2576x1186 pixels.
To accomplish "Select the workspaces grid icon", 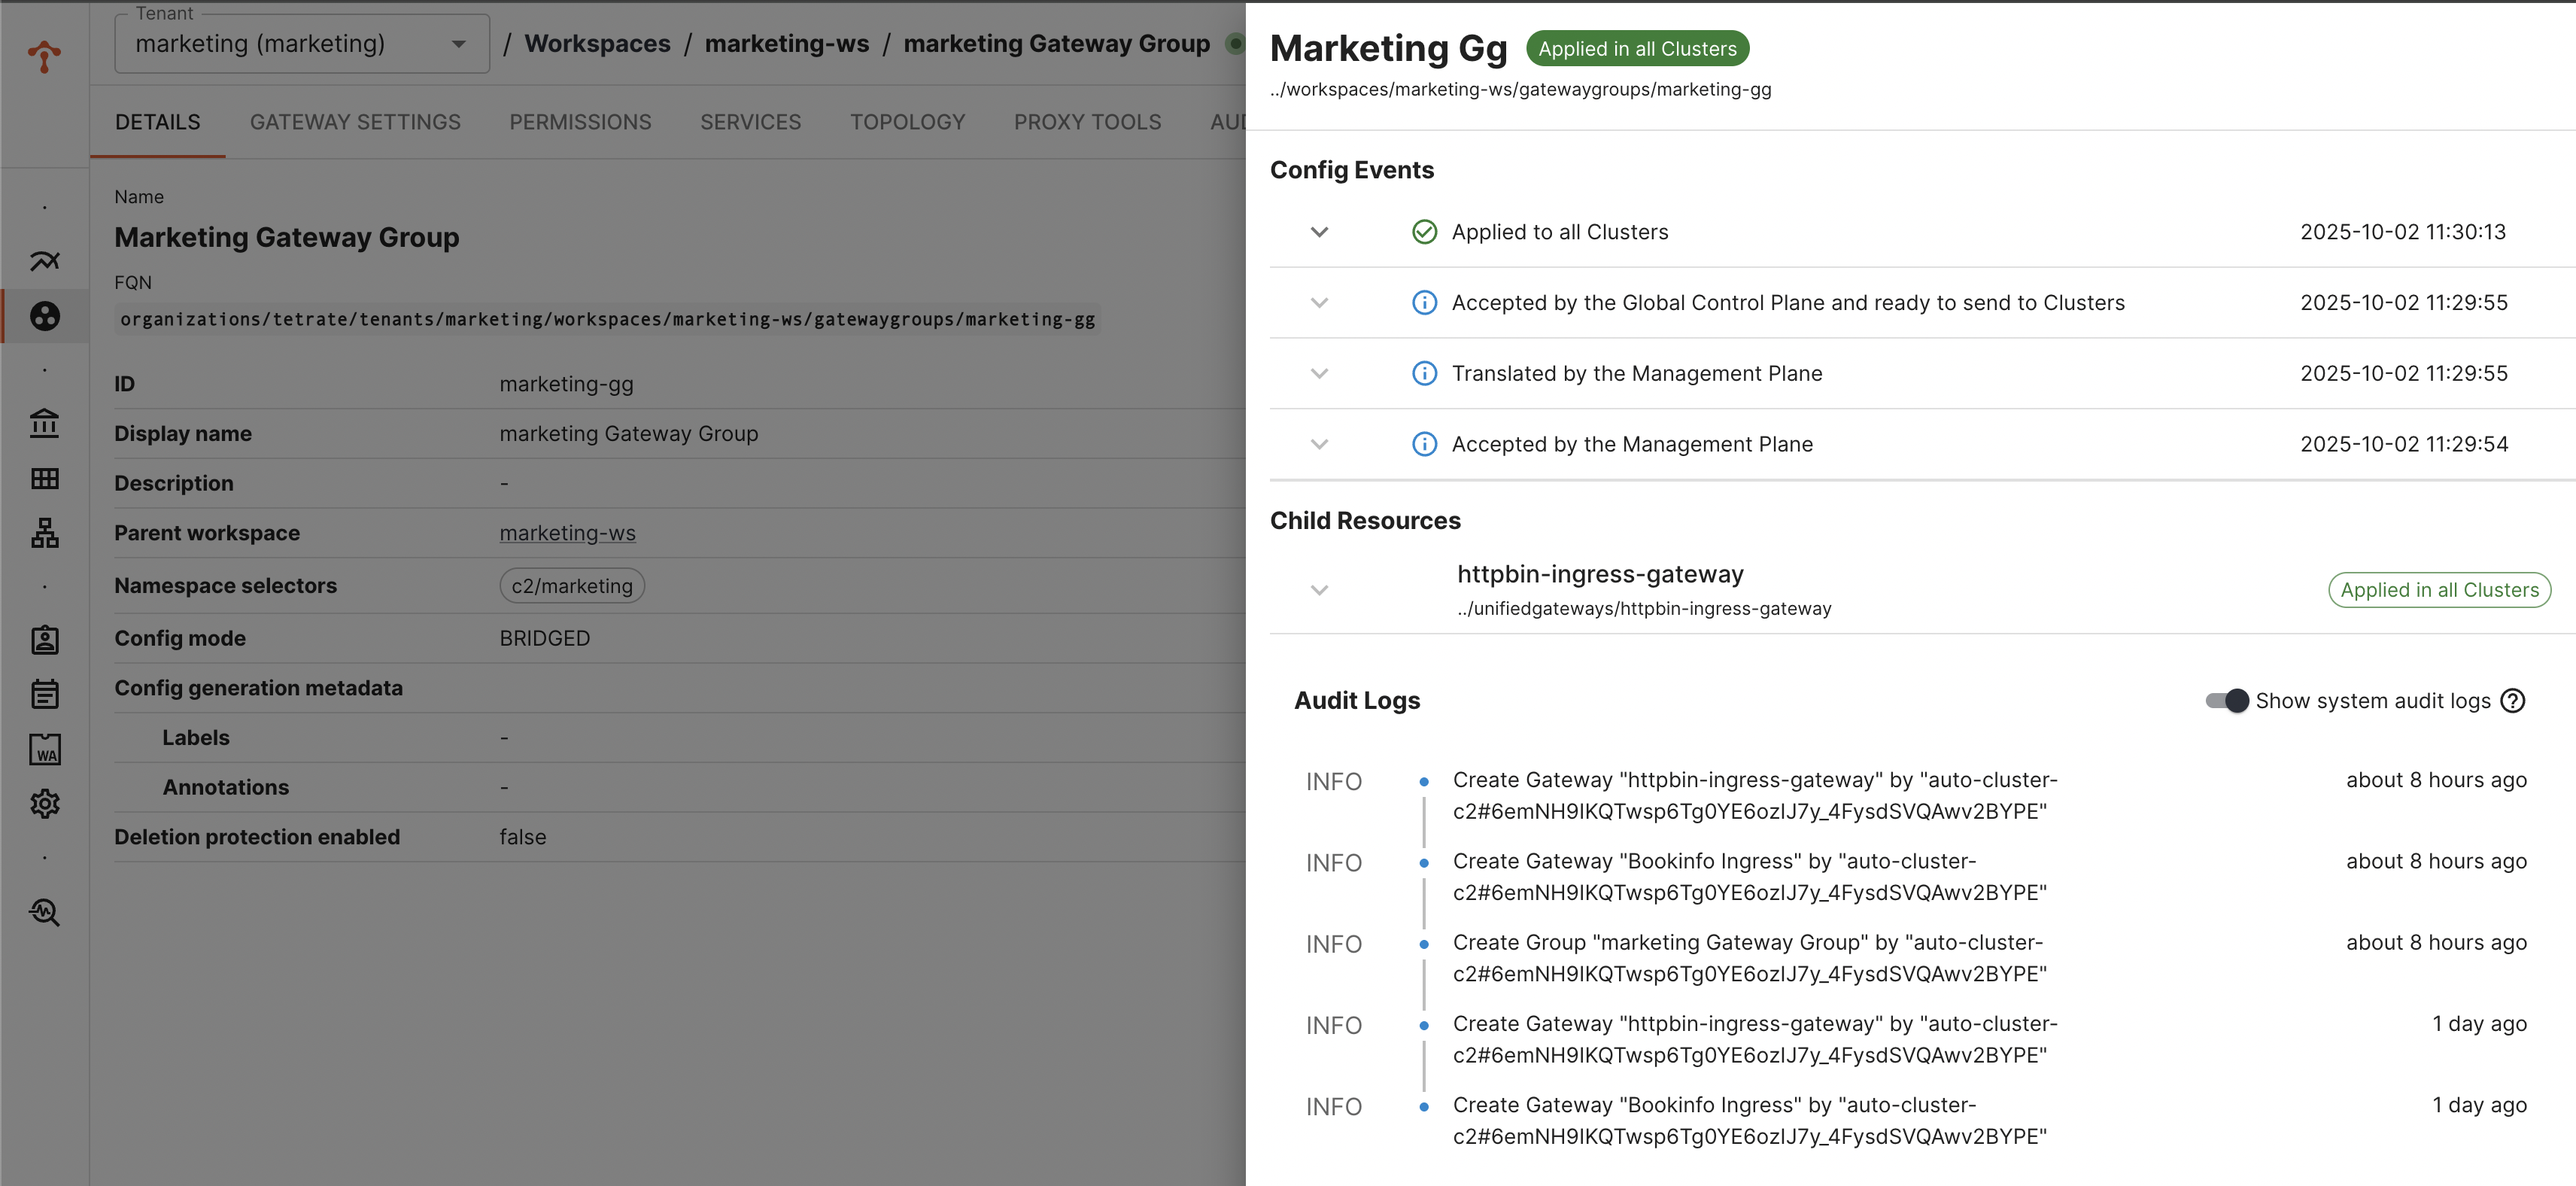I will (45, 478).
